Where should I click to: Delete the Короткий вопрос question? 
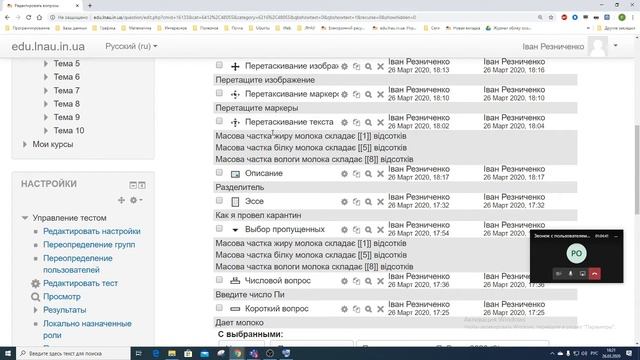(380, 309)
